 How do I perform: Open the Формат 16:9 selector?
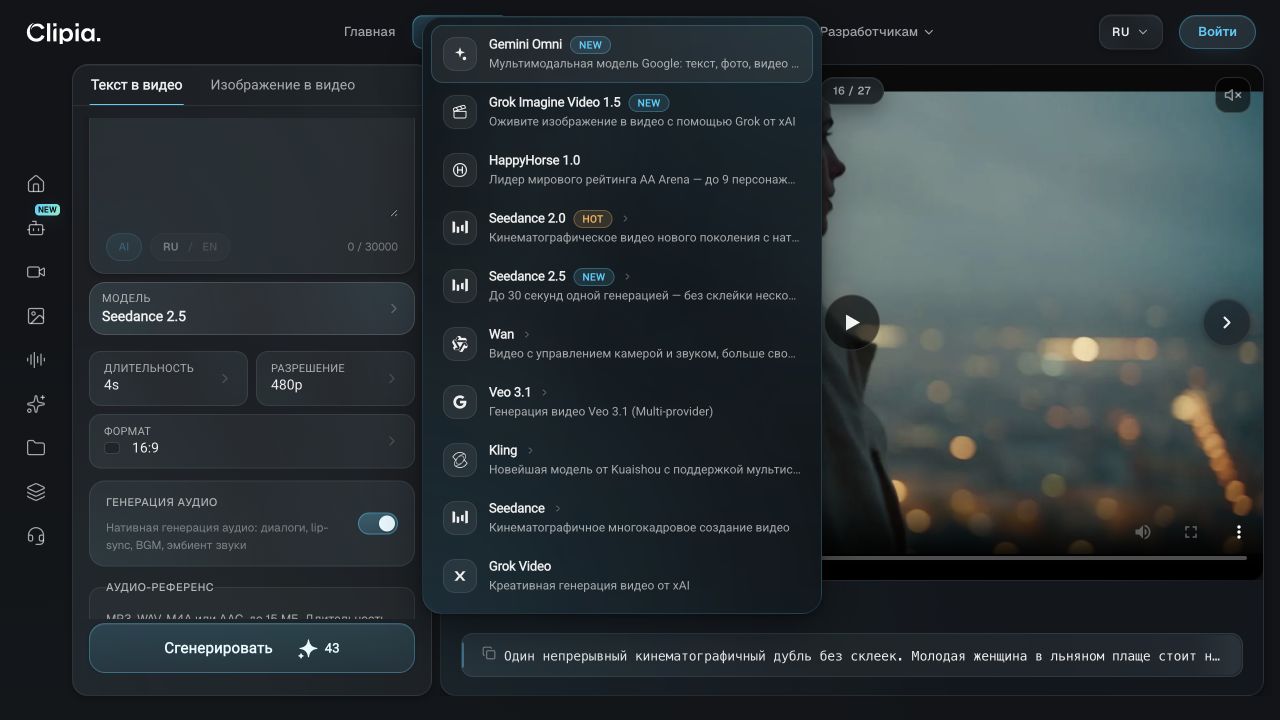click(252, 441)
